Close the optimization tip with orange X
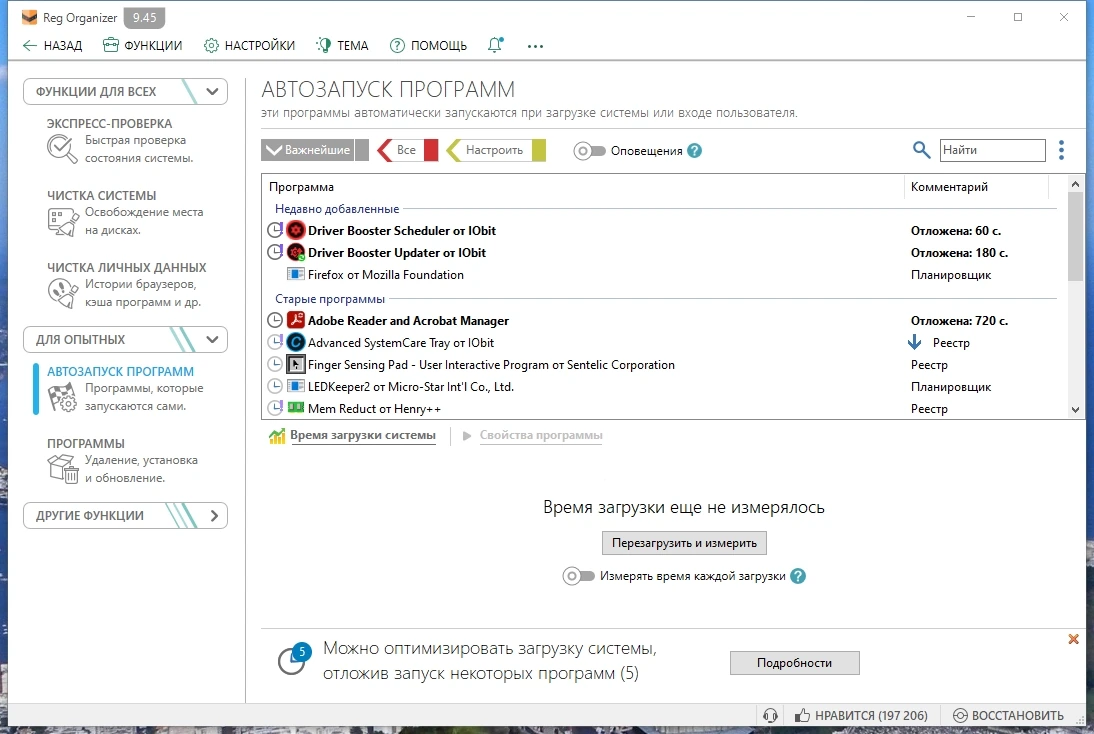1094x734 pixels. pos(1074,639)
